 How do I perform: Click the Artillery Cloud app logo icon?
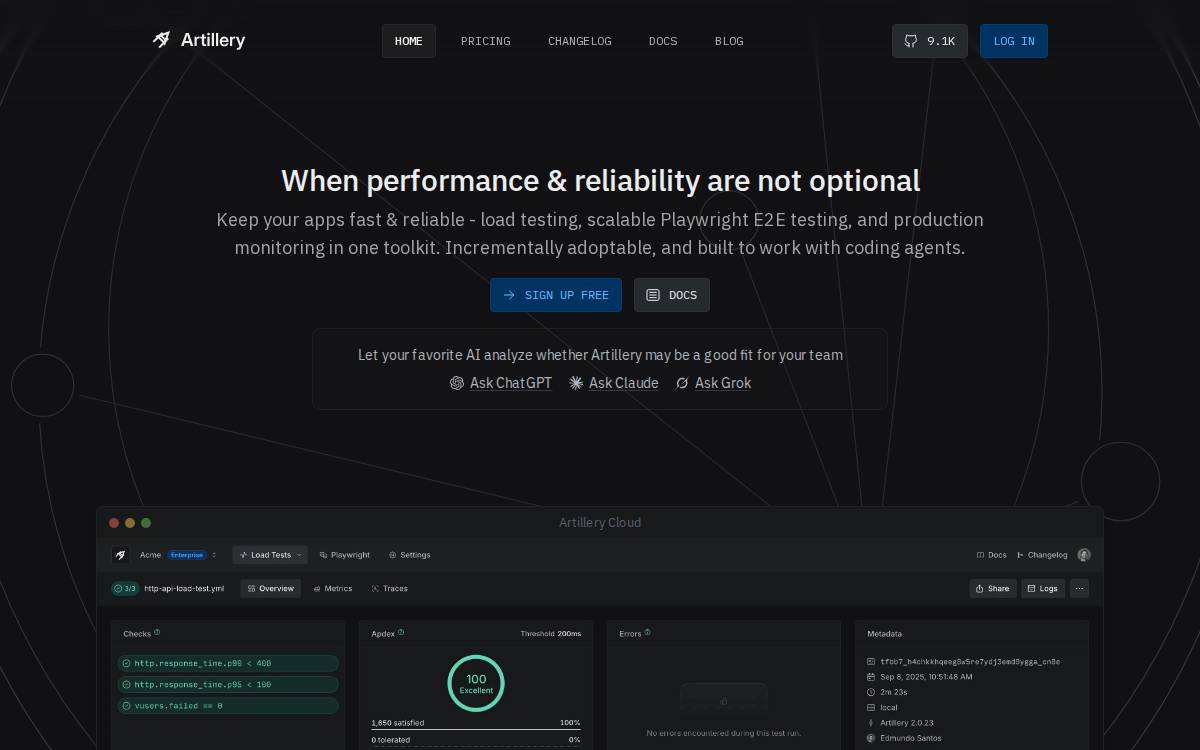point(120,555)
